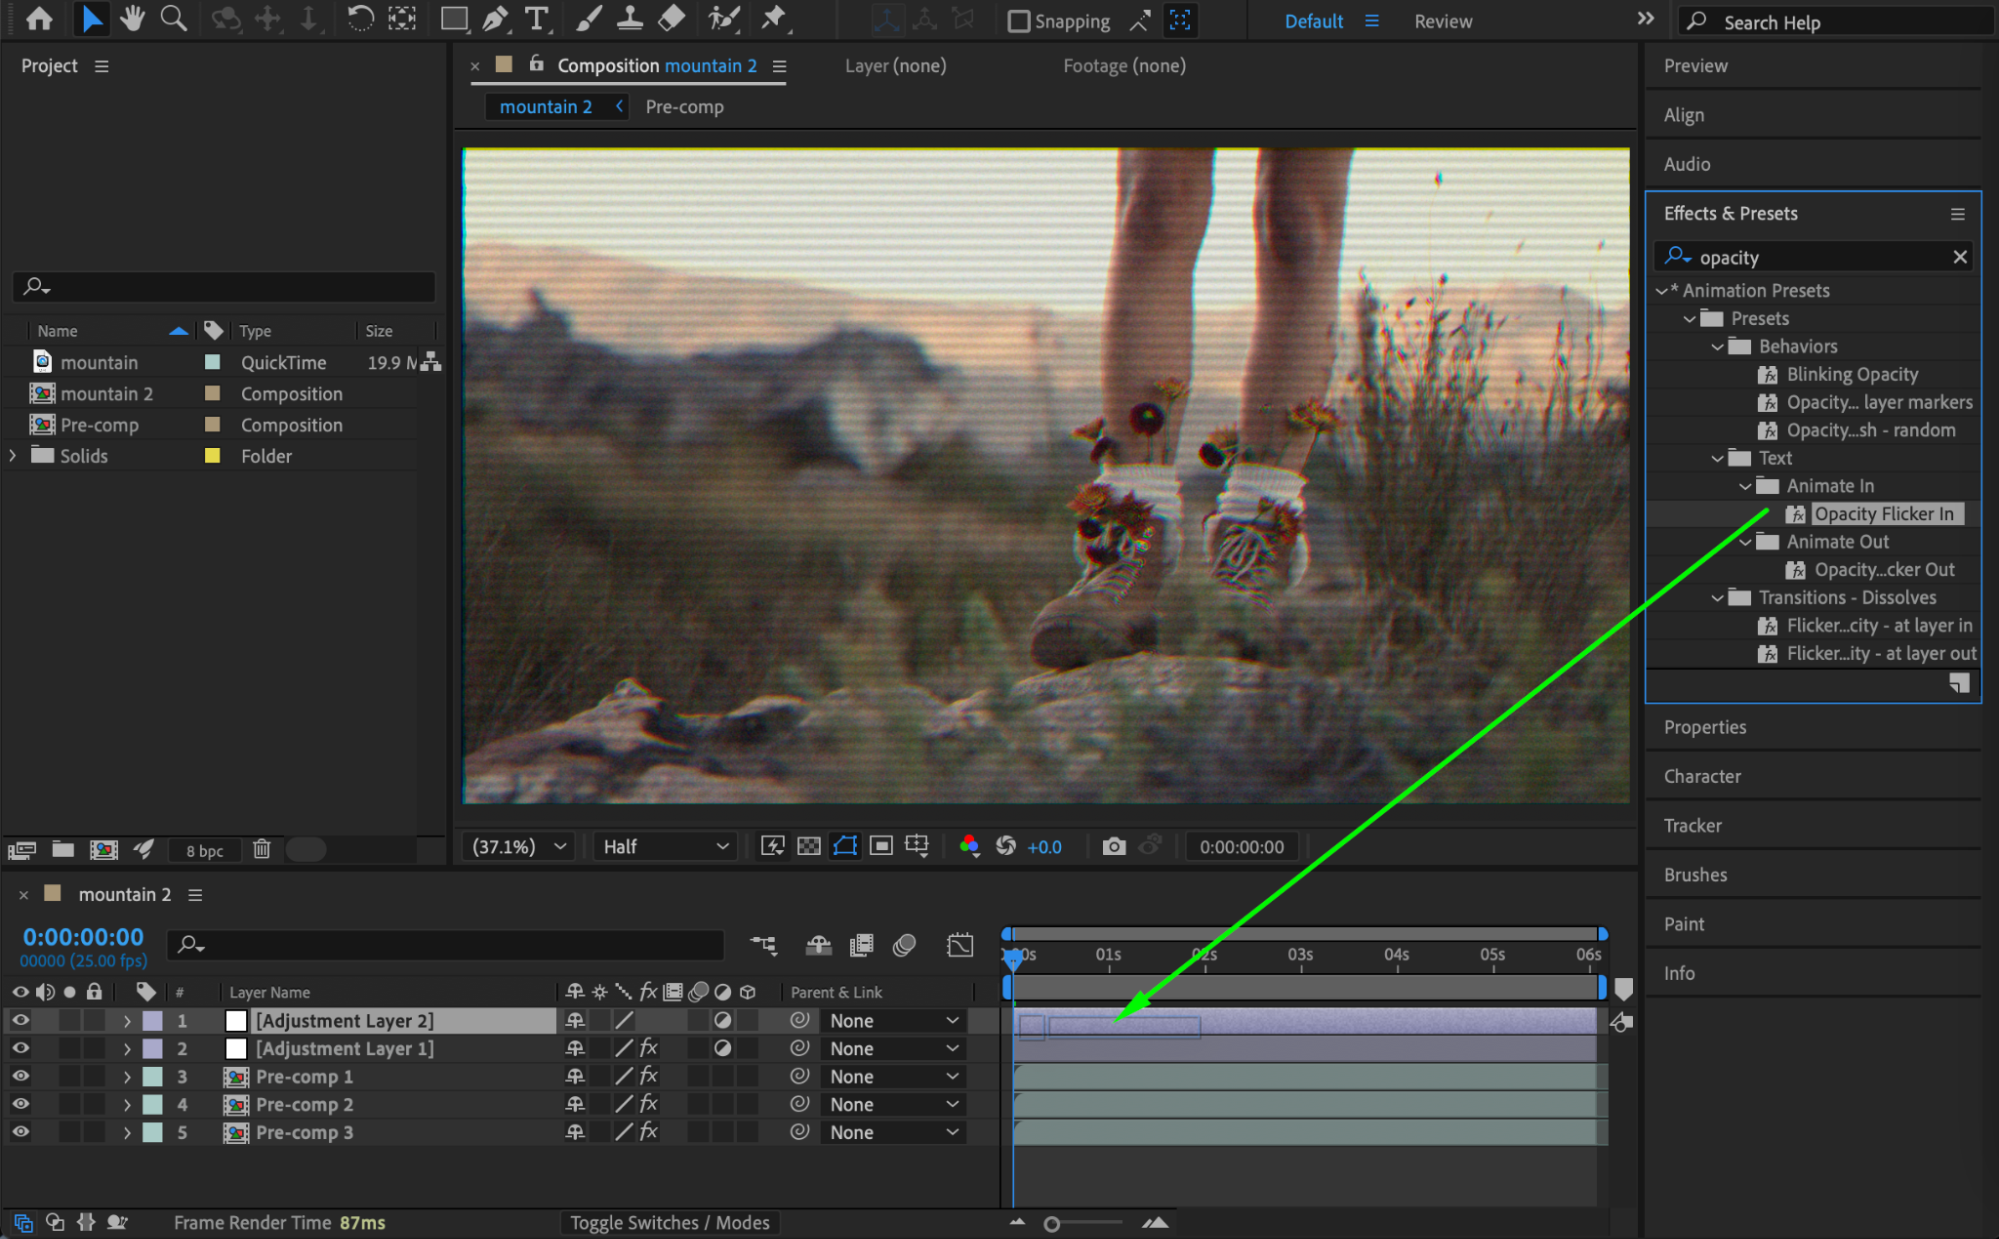Select the Roto Brush tool
Screen dimensions: 1999x1239
(x=723, y=19)
